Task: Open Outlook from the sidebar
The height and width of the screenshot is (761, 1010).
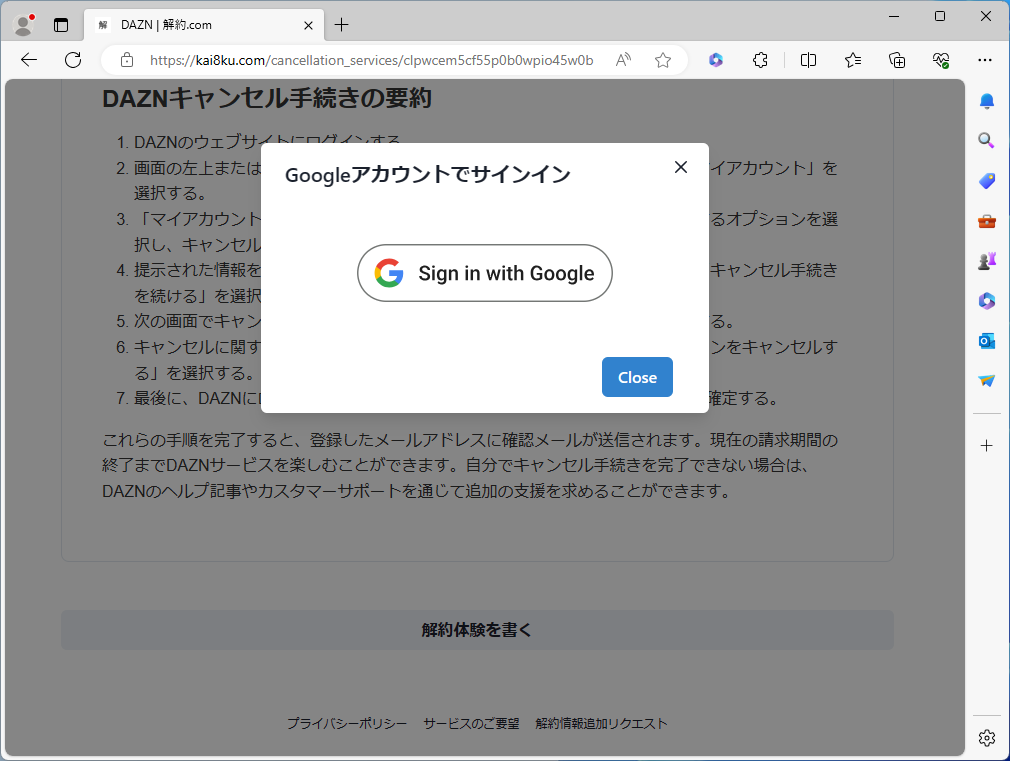Action: tap(986, 340)
